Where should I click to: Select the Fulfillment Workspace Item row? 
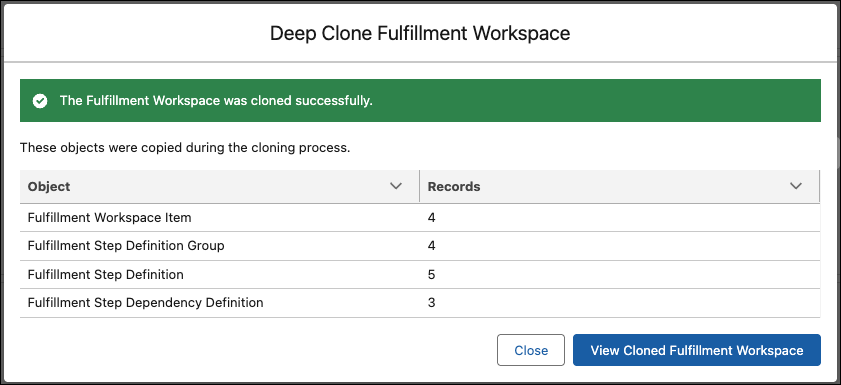[420, 218]
